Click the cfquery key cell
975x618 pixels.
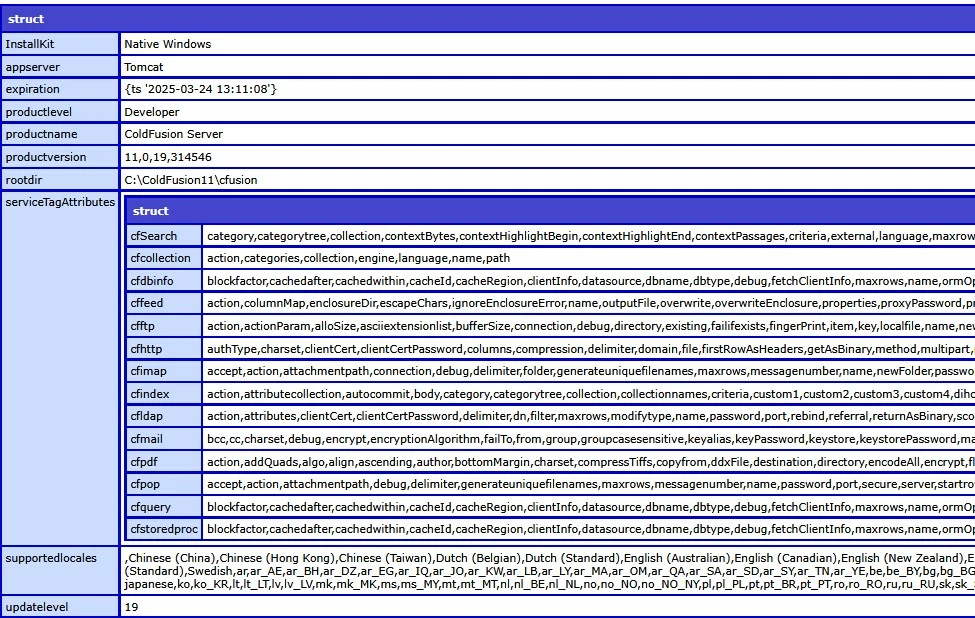point(164,507)
